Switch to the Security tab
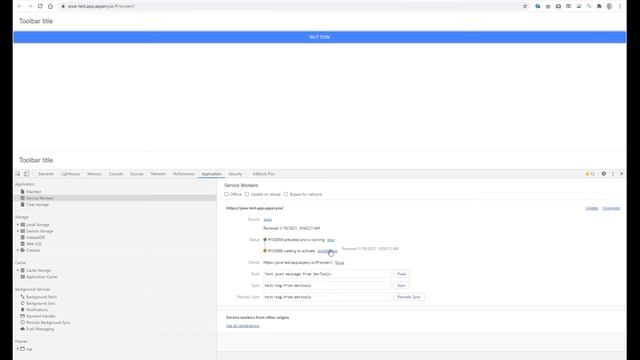 pos(235,174)
